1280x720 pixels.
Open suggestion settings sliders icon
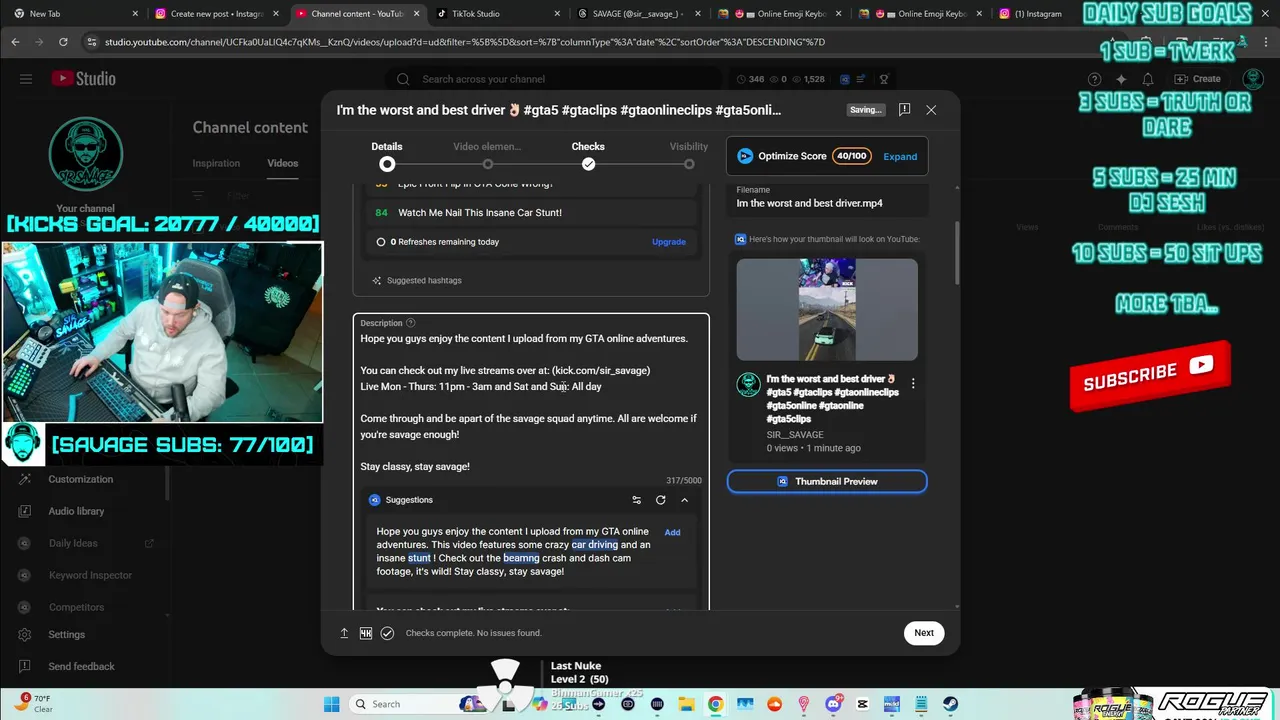636,500
